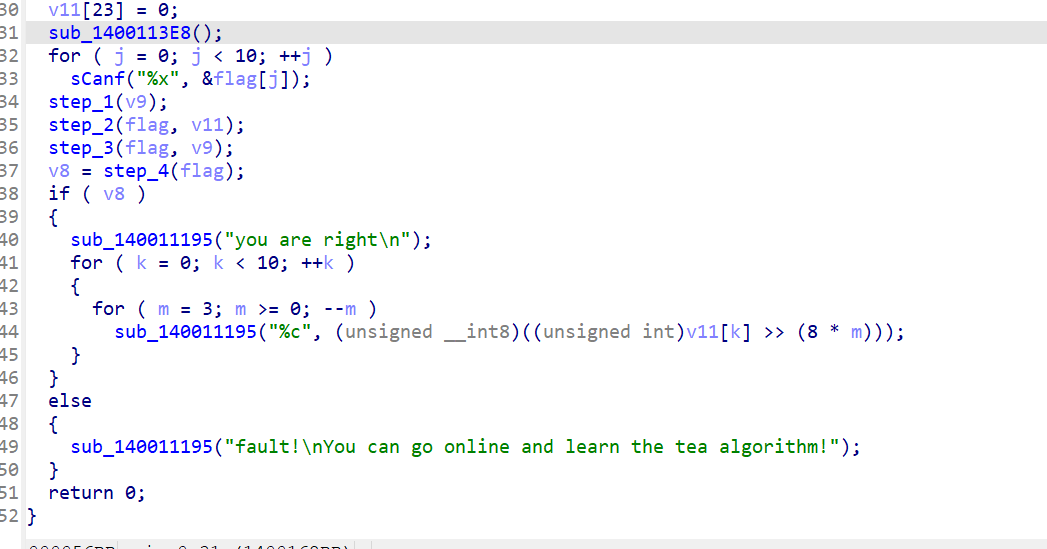The image size is (1047, 549).
Task: Click the v9 argument in step_3 call
Action: (x=202, y=148)
